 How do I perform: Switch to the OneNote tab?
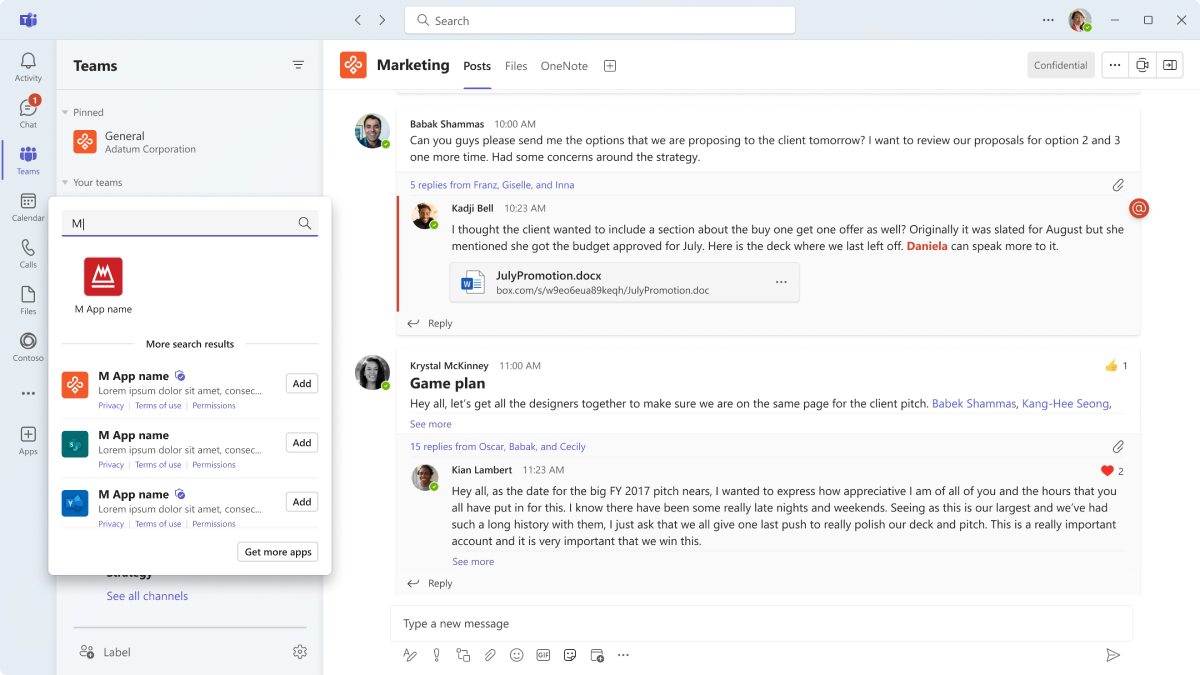[564, 66]
